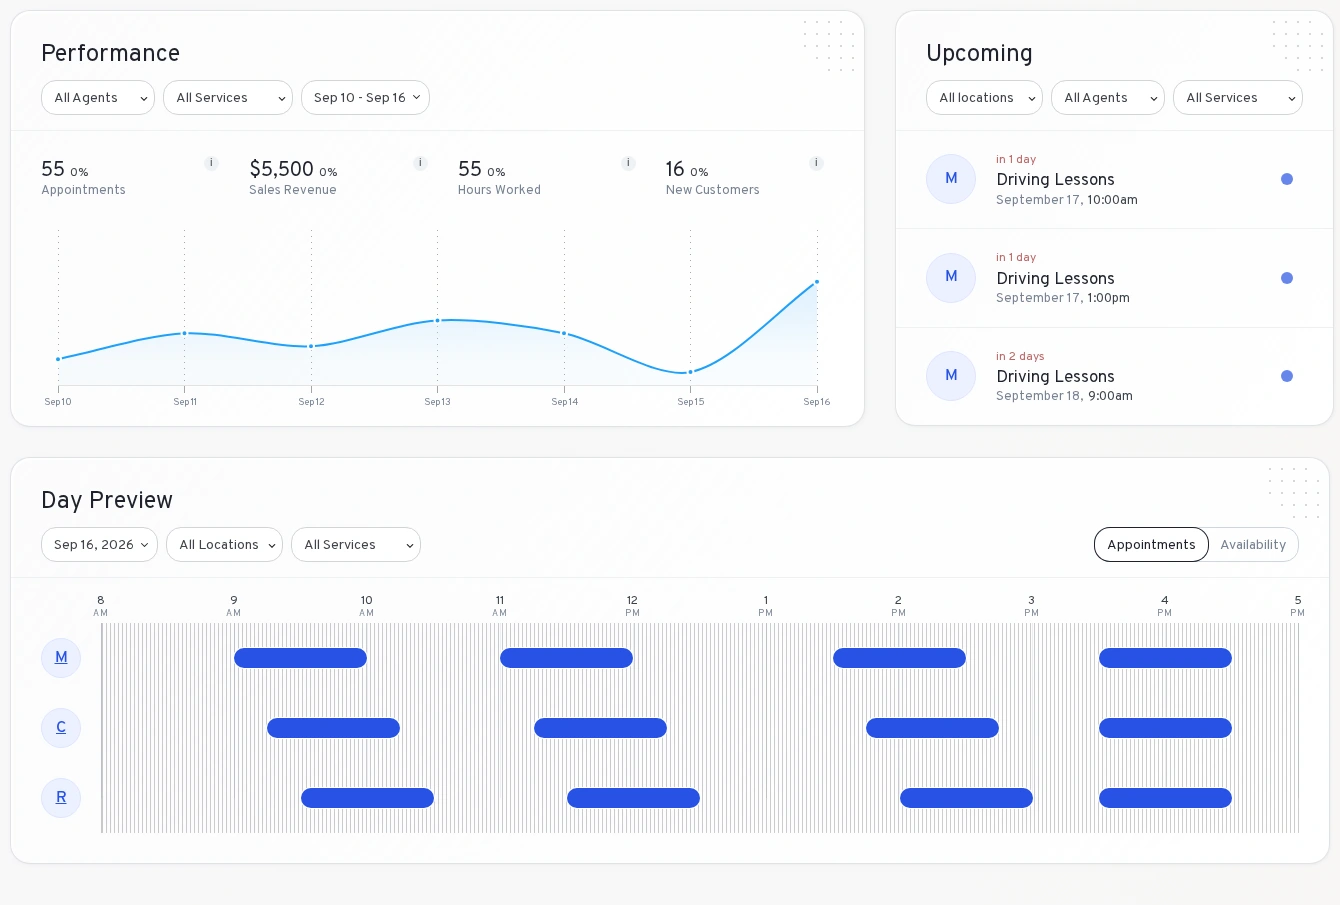
Task: Open All Agents dropdown in Upcoming
Action: pyautogui.click(x=1108, y=98)
